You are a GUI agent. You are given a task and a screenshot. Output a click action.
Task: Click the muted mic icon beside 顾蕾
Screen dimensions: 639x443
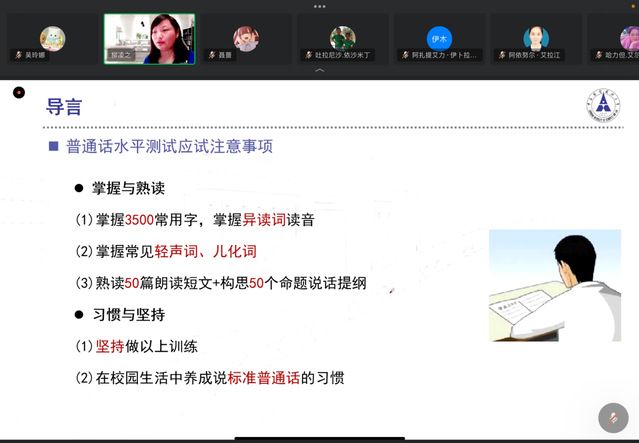tap(211, 55)
